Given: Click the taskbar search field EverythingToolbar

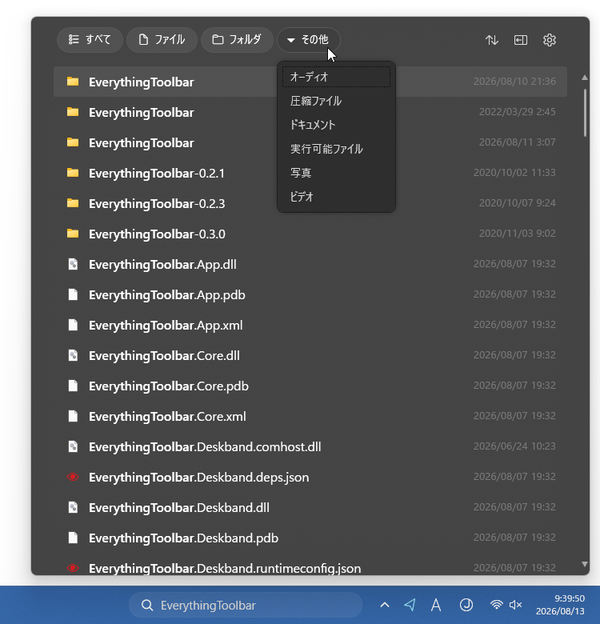Looking at the screenshot, I should click(245, 605).
